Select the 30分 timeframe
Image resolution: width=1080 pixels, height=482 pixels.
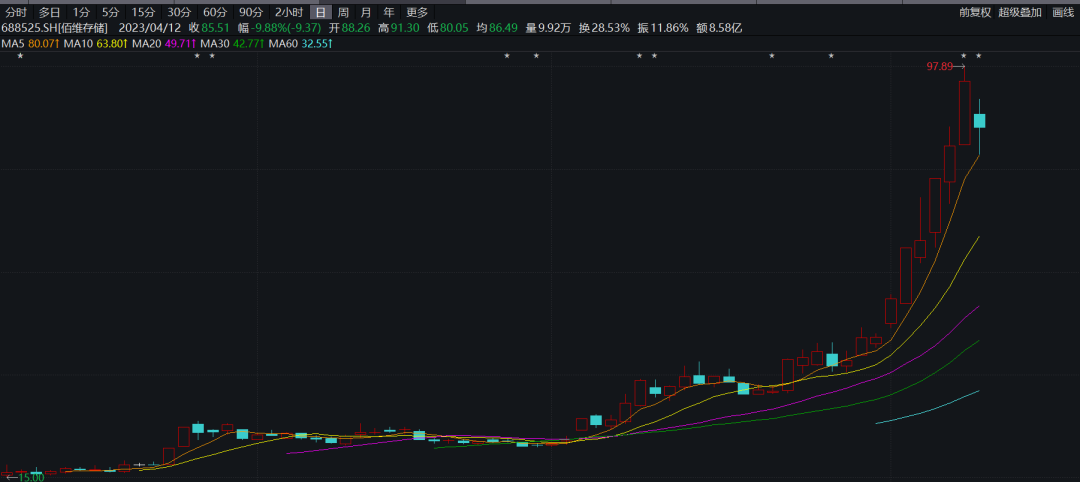click(x=179, y=12)
